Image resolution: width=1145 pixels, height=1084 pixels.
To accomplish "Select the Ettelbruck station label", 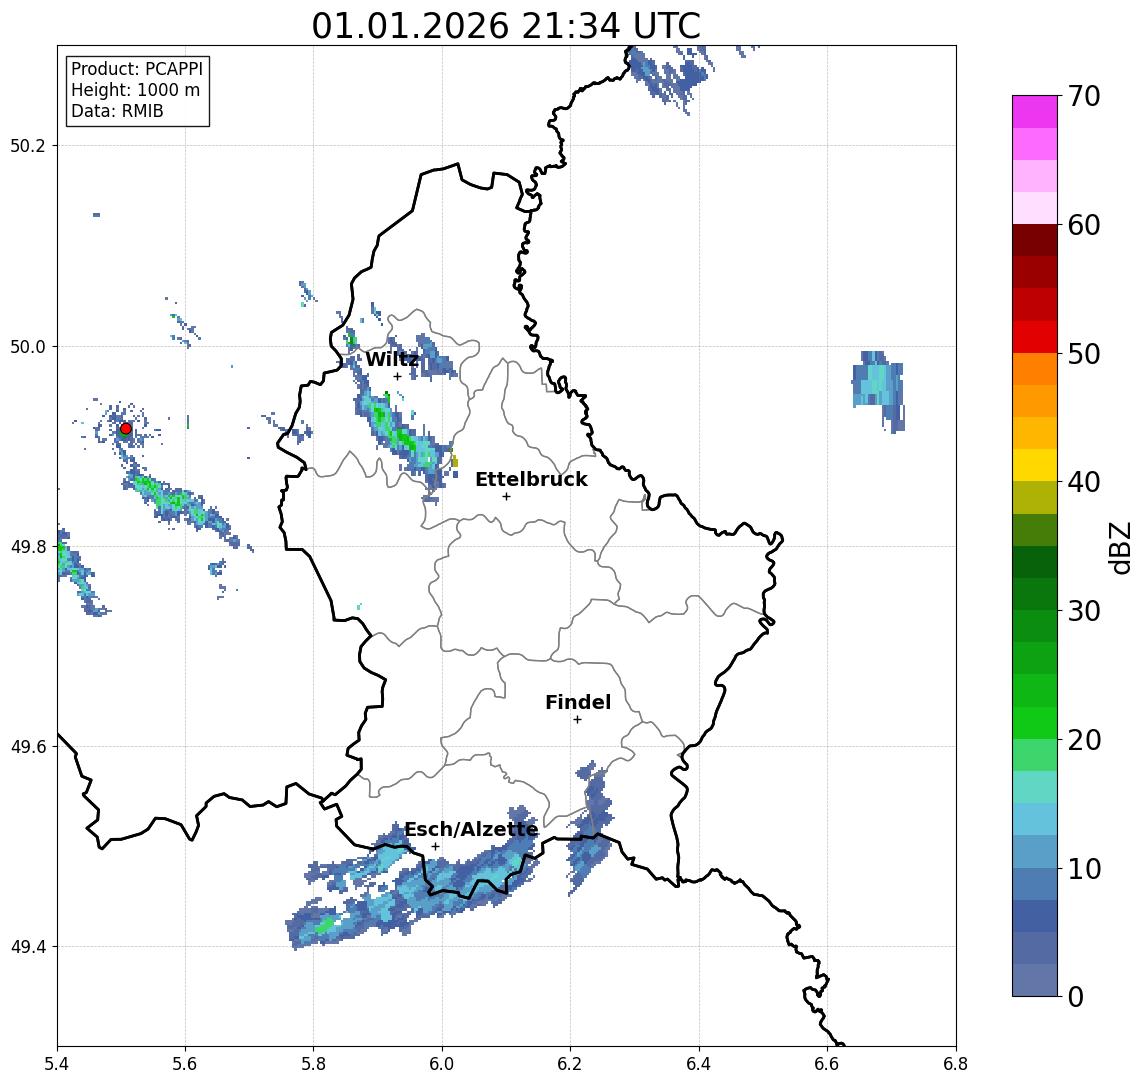I will (531, 479).
